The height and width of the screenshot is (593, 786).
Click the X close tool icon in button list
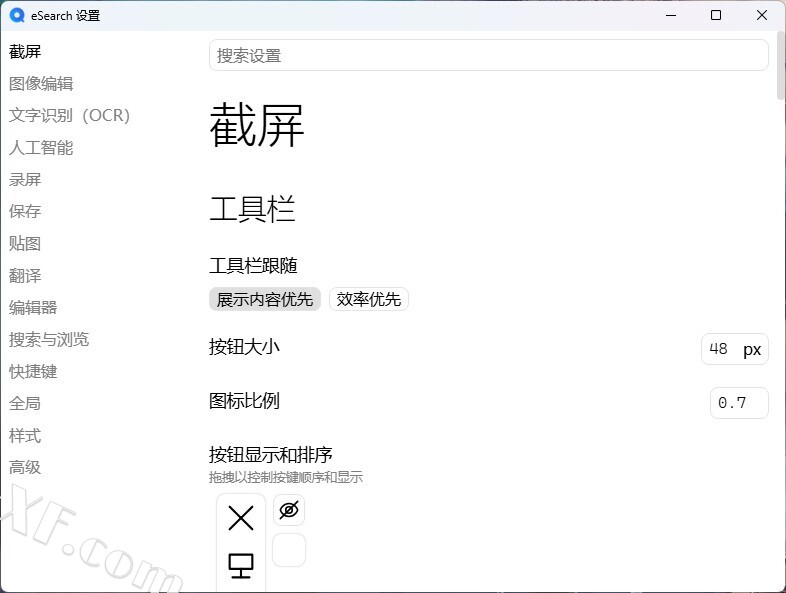pos(241,518)
